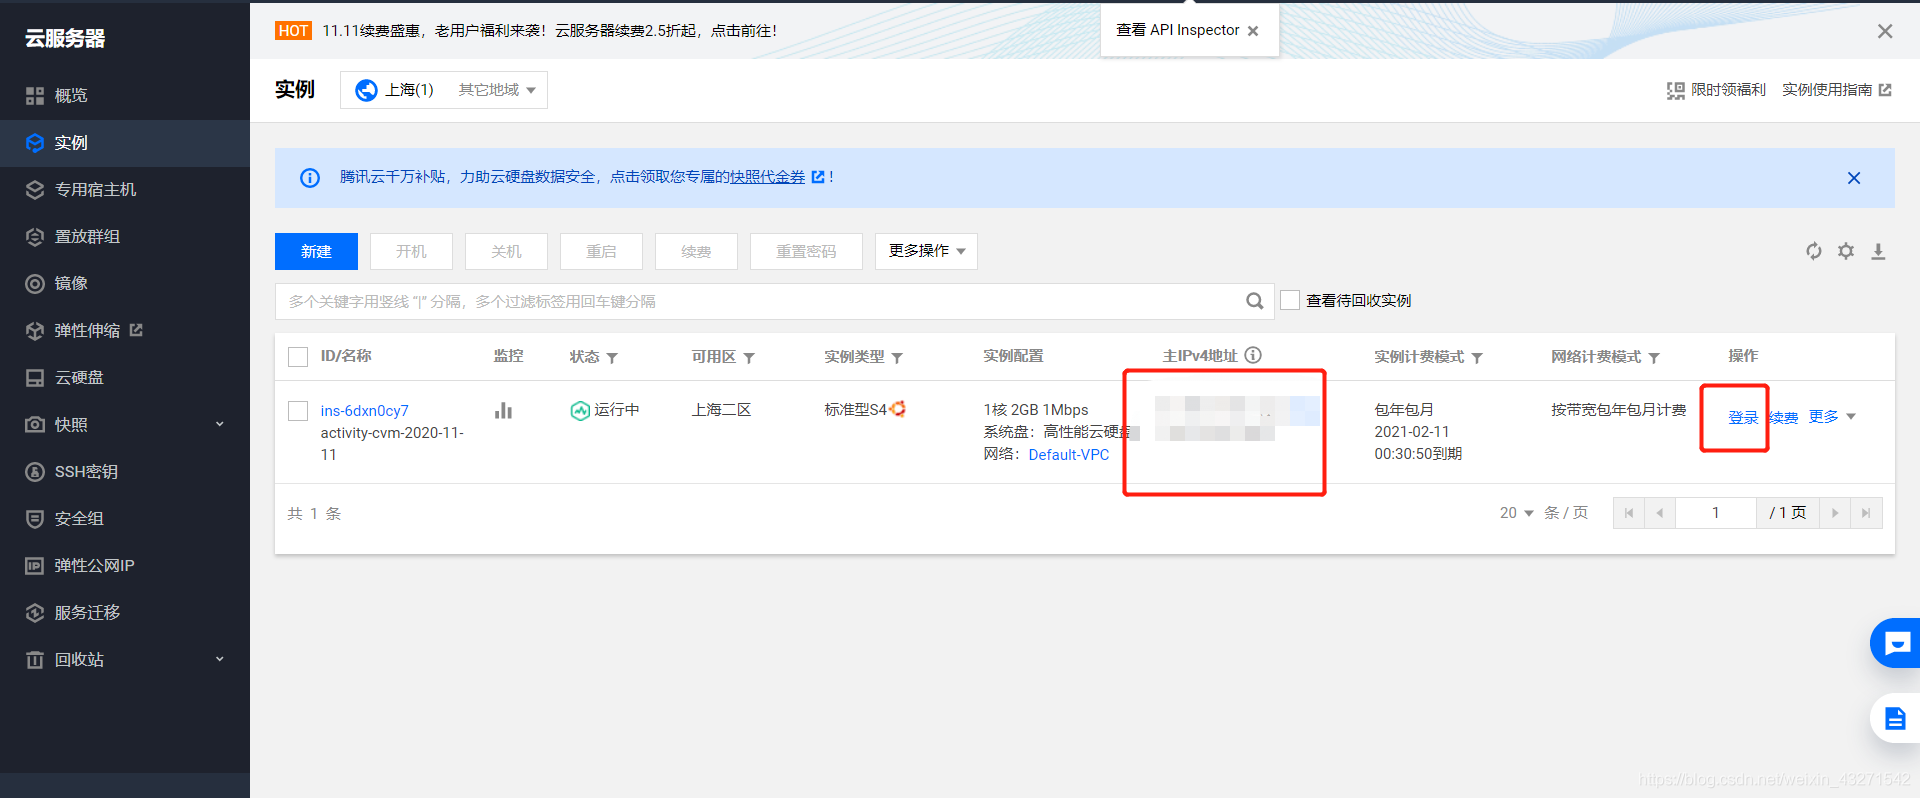Select 实例 in the sidebar menu
Viewport: 1920px width, 798px height.
pyautogui.click(x=125, y=143)
